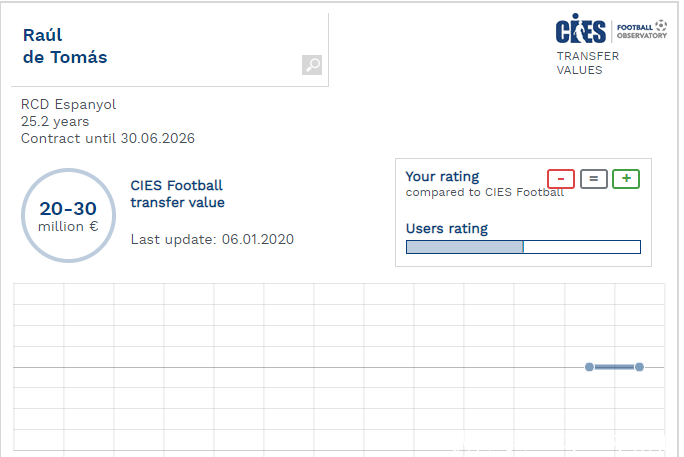Select the right data point on chart
The image size is (684, 457).
coord(639,367)
